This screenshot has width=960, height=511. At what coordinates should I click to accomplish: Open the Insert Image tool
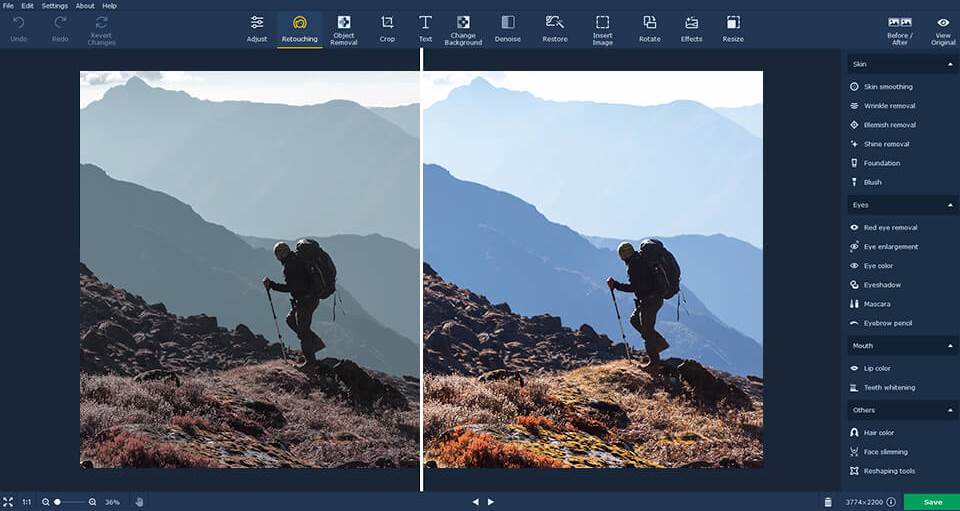click(x=602, y=29)
